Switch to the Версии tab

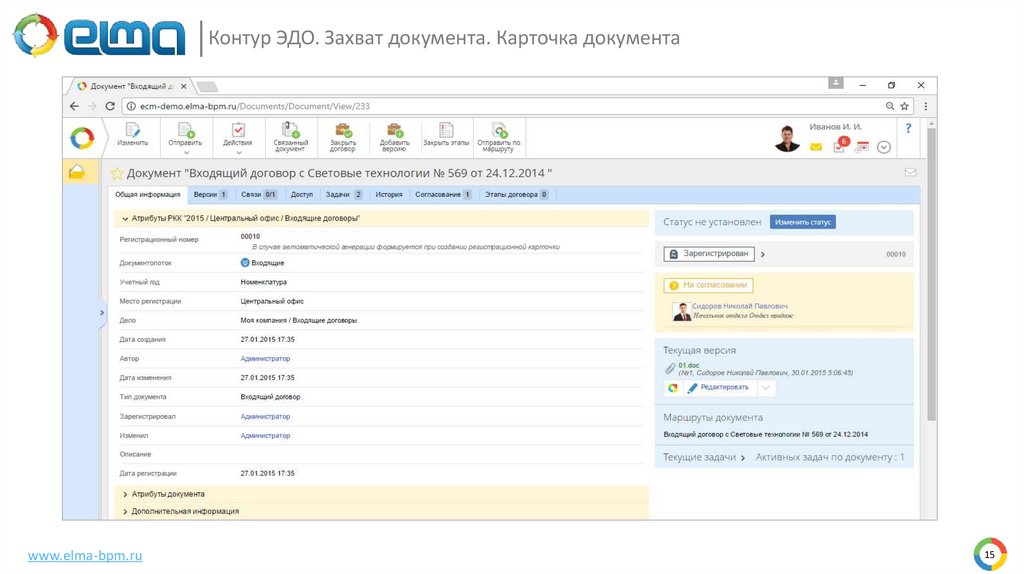pyautogui.click(x=210, y=194)
